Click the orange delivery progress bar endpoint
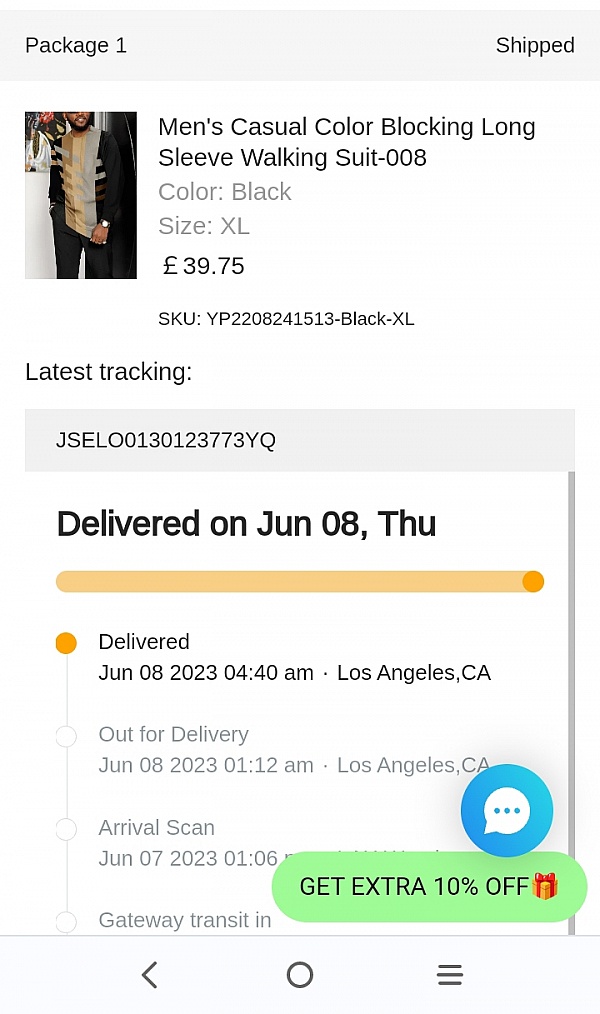The height and width of the screenshot is (1014, 600). (x=533, y=581)
